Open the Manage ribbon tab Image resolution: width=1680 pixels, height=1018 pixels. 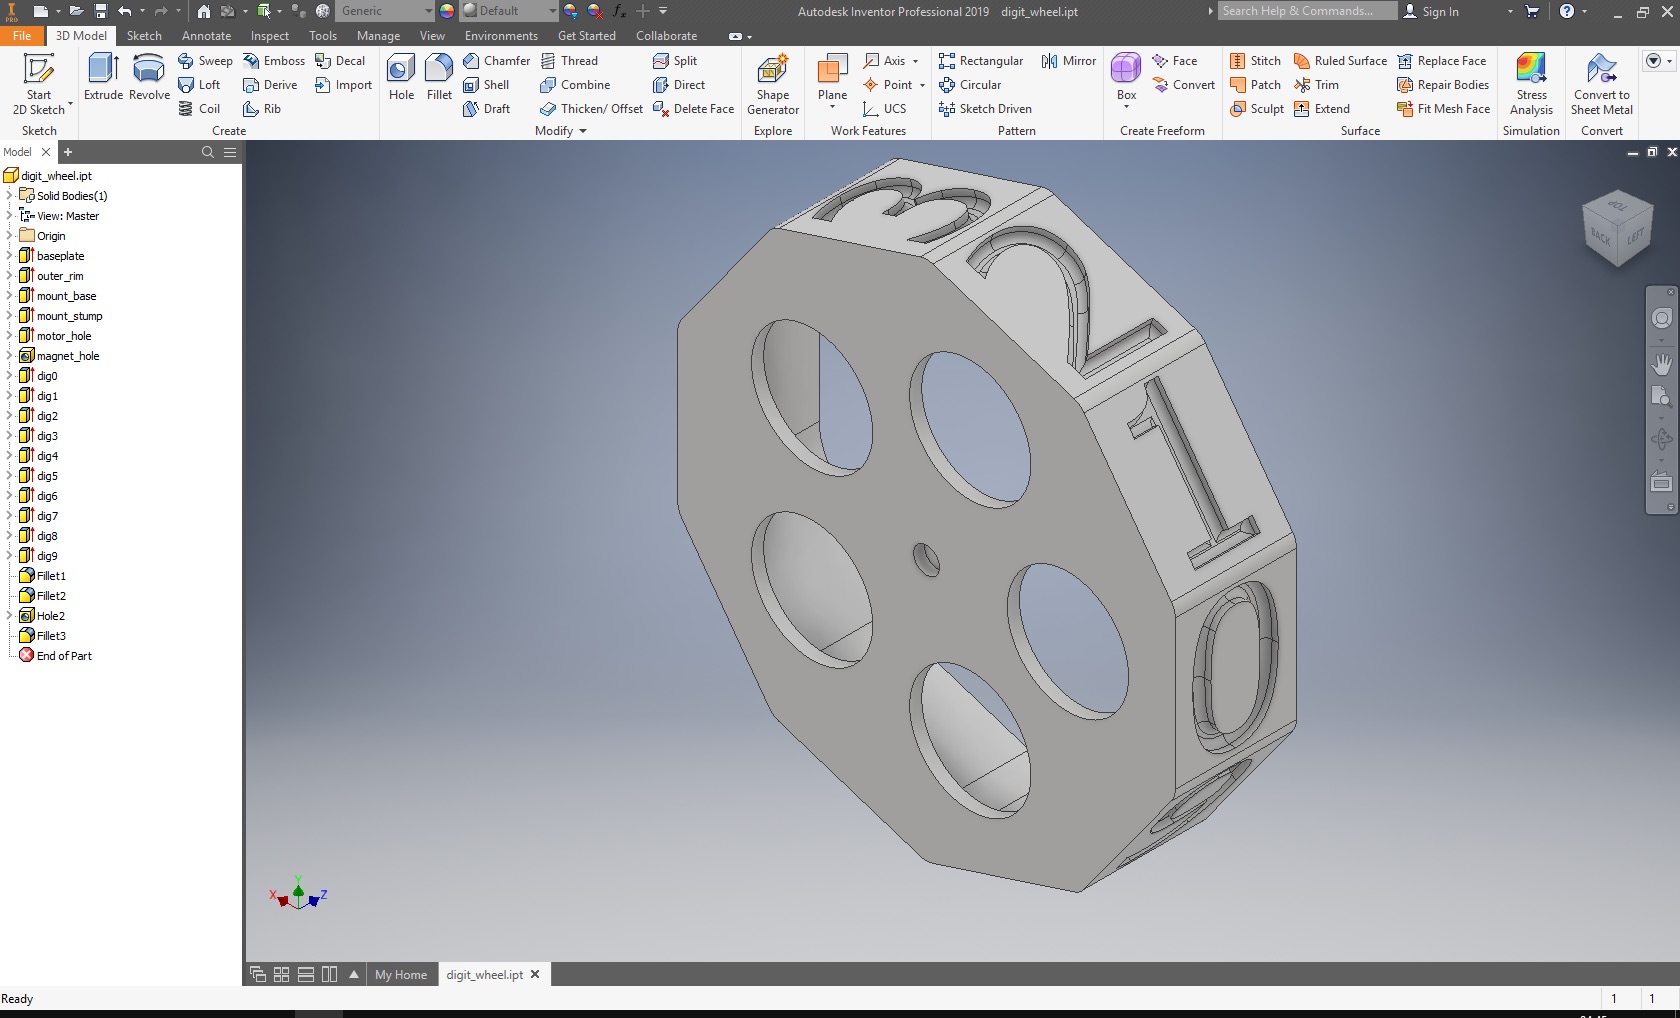[x=378, y=35]
